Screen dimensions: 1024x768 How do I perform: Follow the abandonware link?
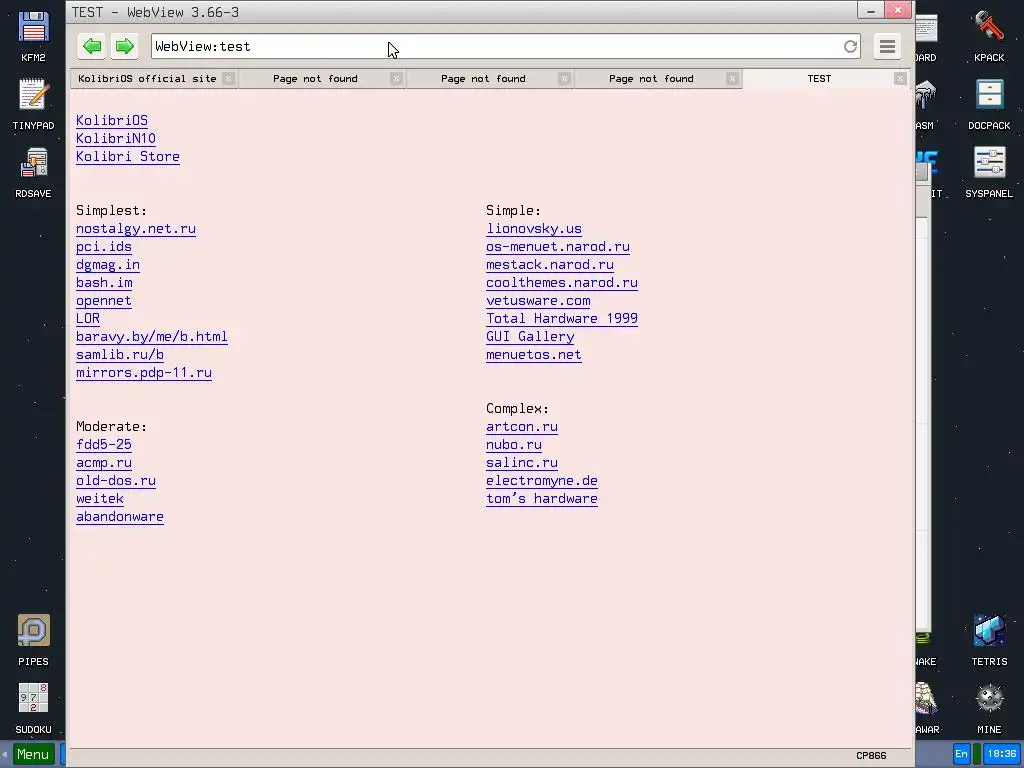tap(120, 517)
